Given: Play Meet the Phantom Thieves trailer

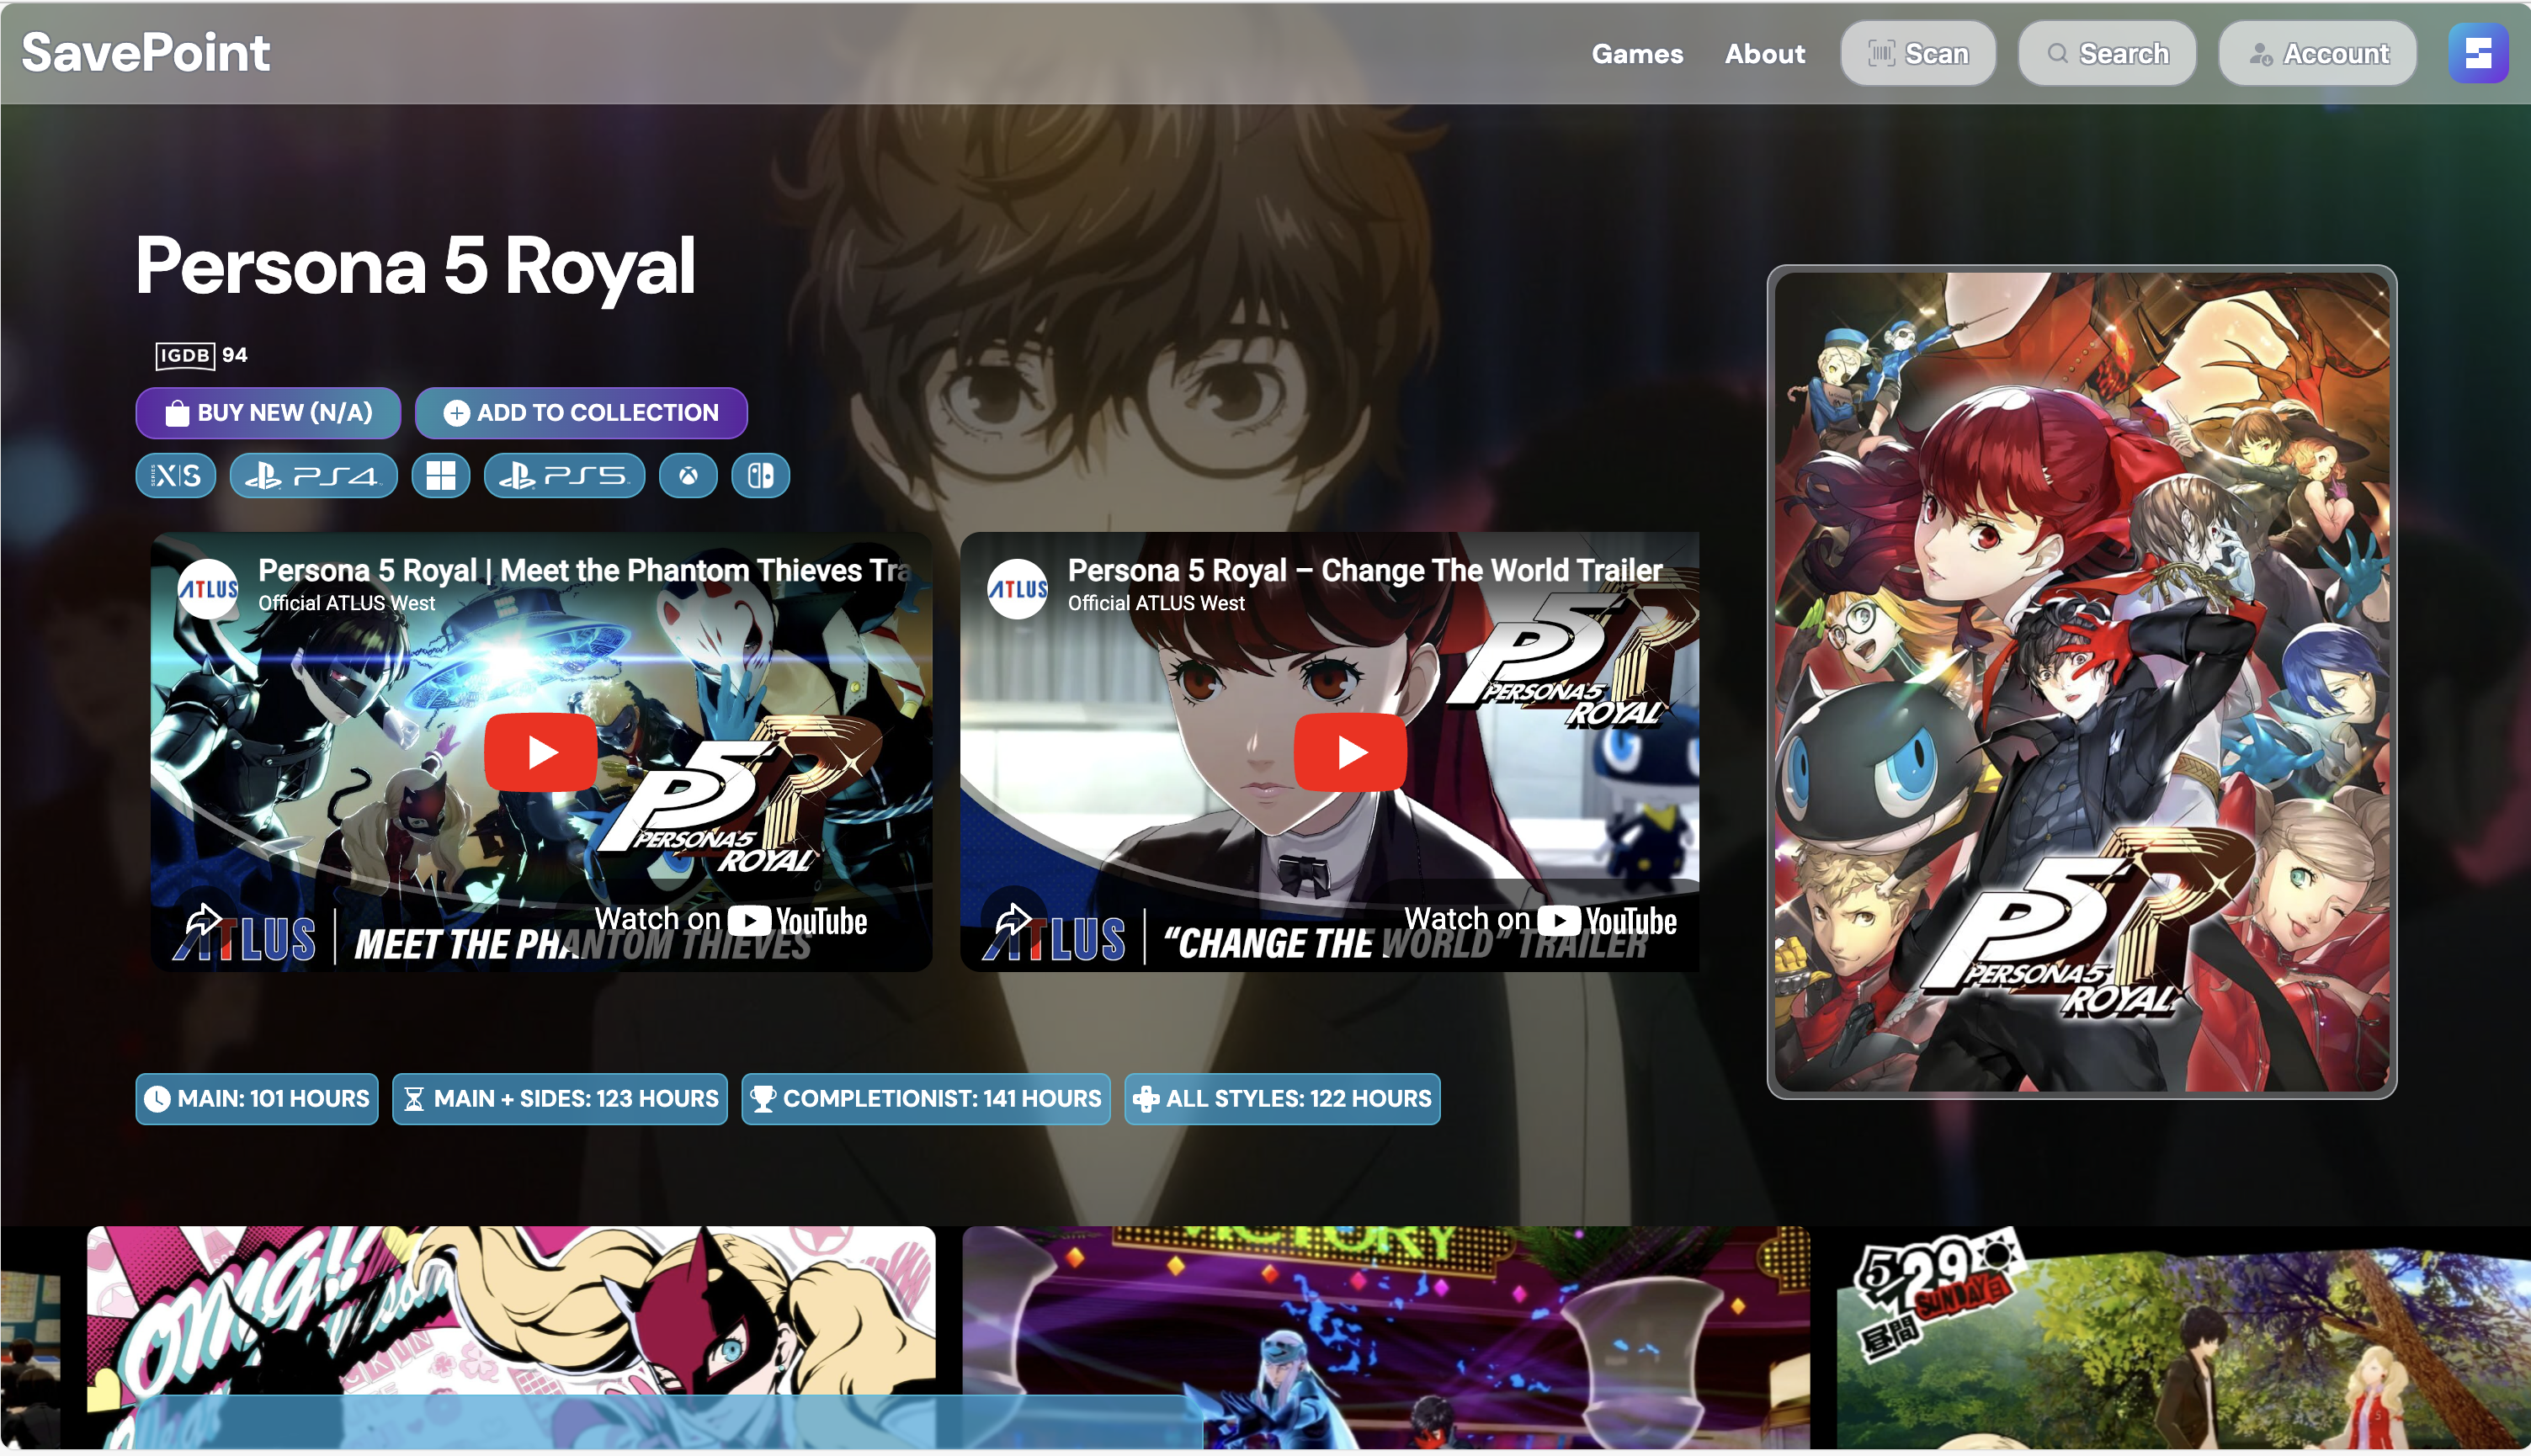Looking at the screenshot, I should pos(541,752).
